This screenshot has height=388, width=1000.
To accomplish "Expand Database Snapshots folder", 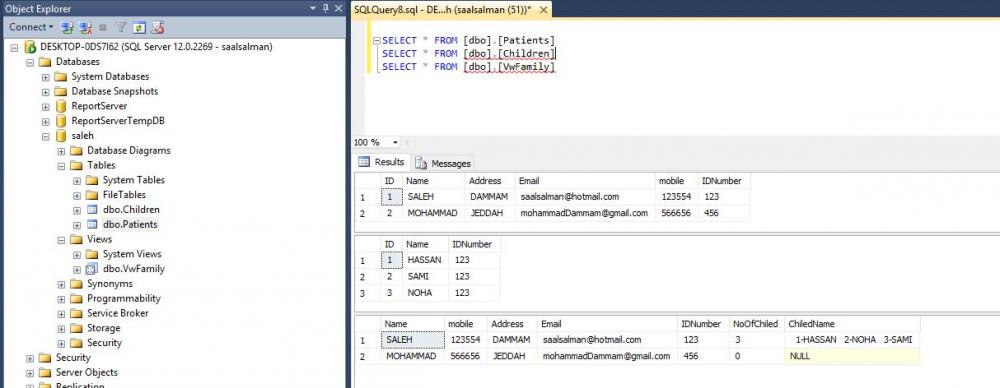I will coord(45,91).
